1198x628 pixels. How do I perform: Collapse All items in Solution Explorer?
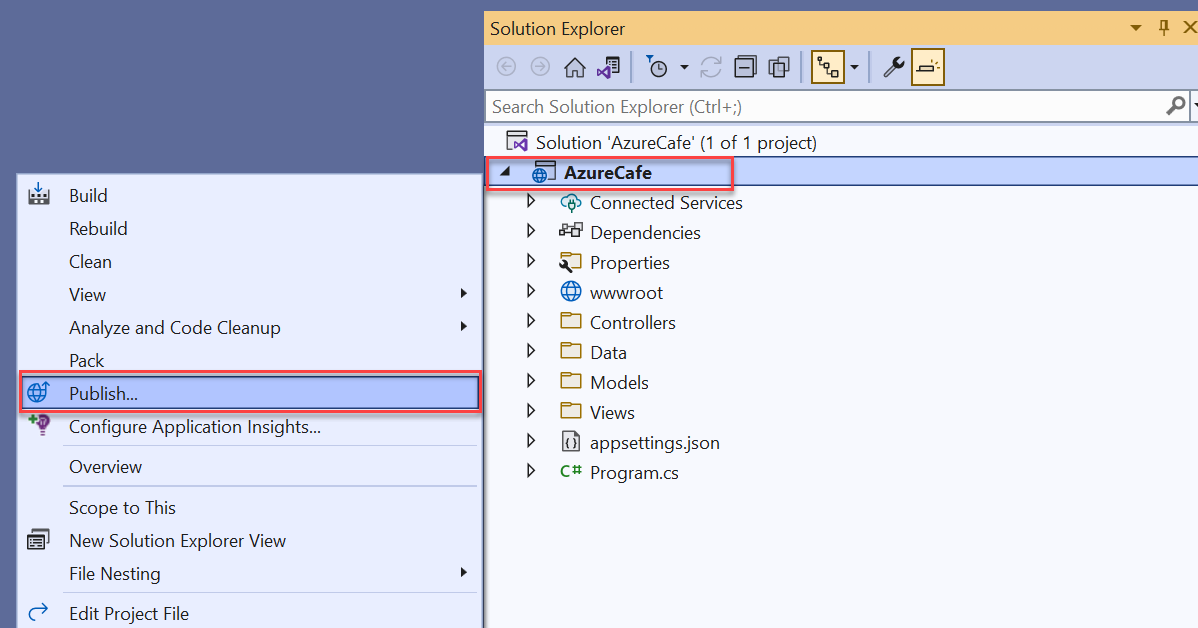pyautogui.click(x=745, y=67)
